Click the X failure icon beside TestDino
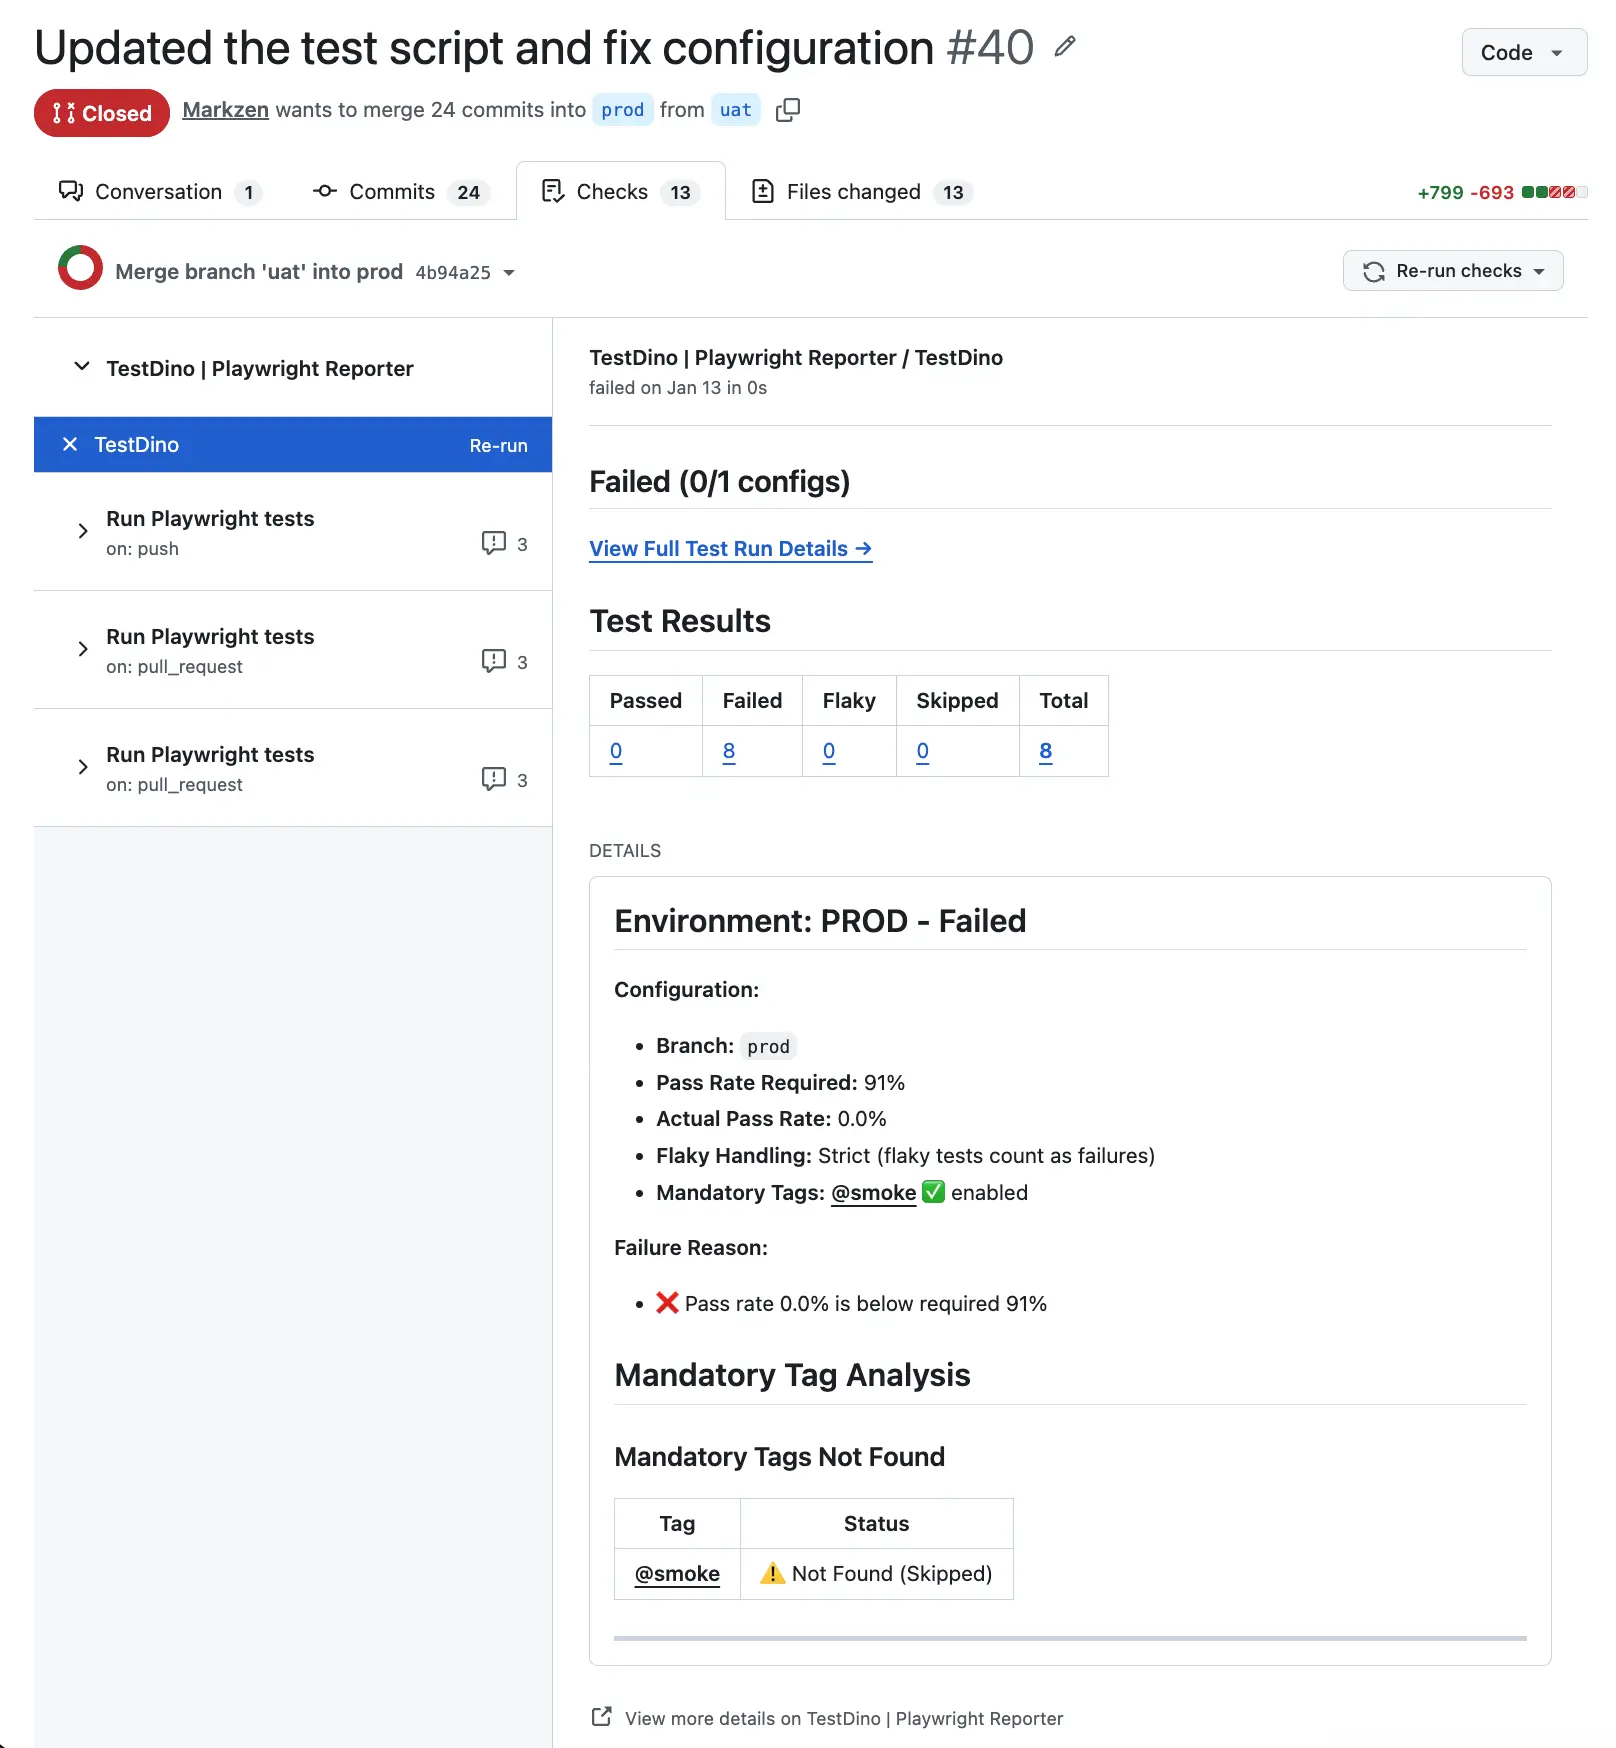 coord(70,444)
